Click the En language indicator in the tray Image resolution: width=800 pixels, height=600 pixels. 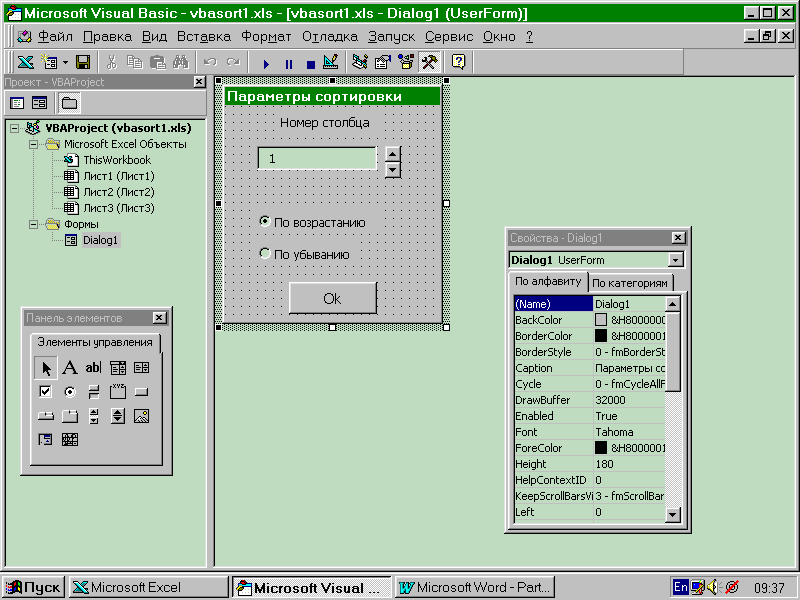point(680,587)
